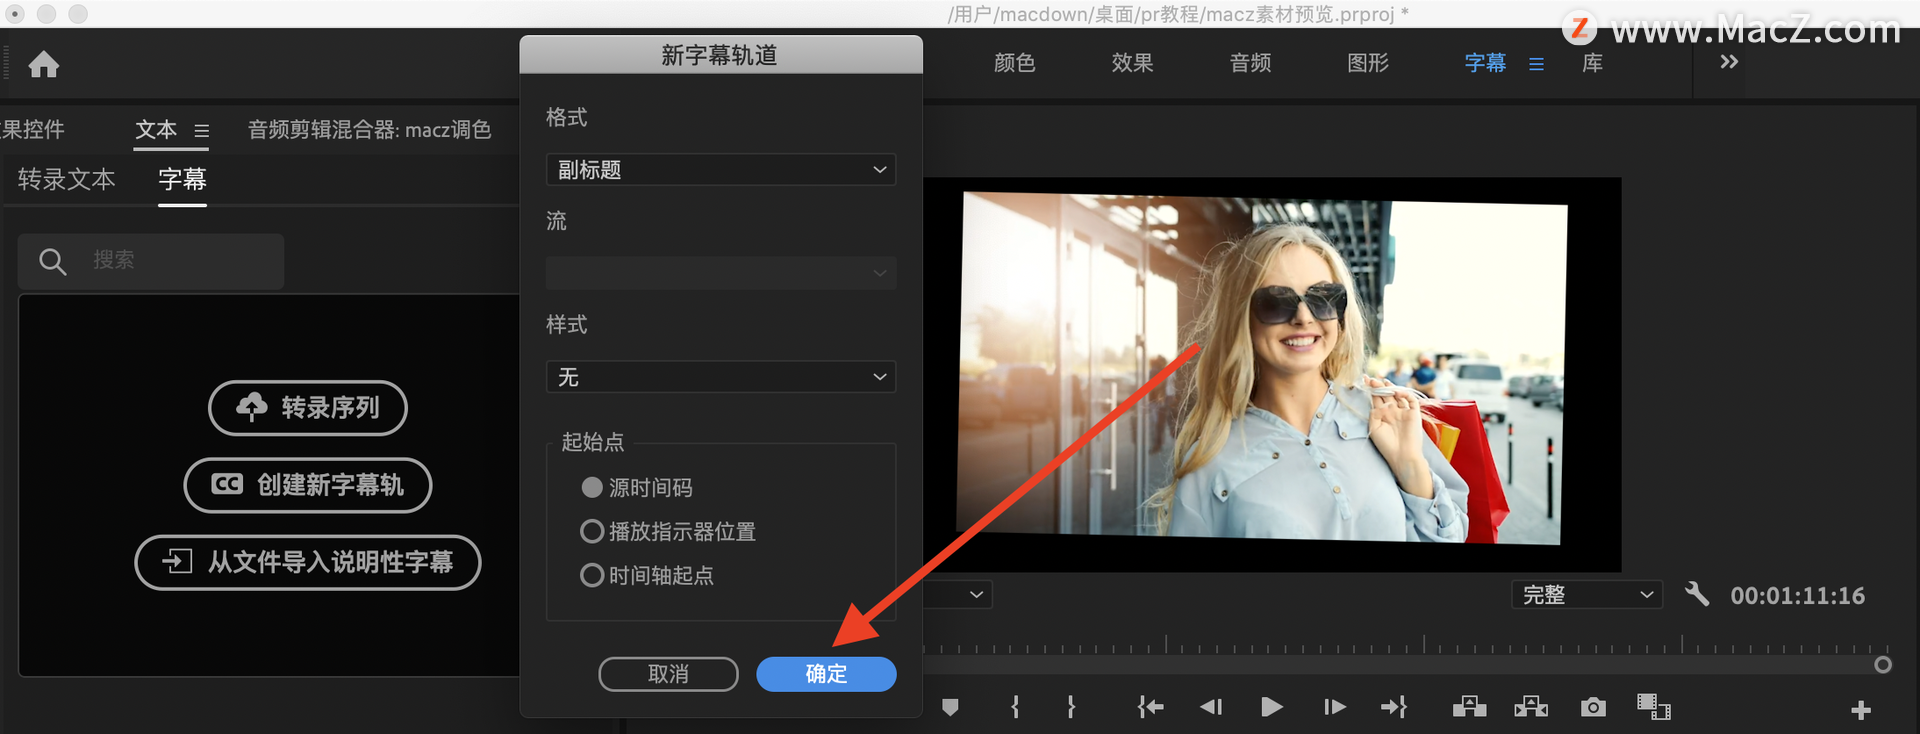Open the button editor plus icon
Screen dimensions: 1920x734
click(1860, 710)
